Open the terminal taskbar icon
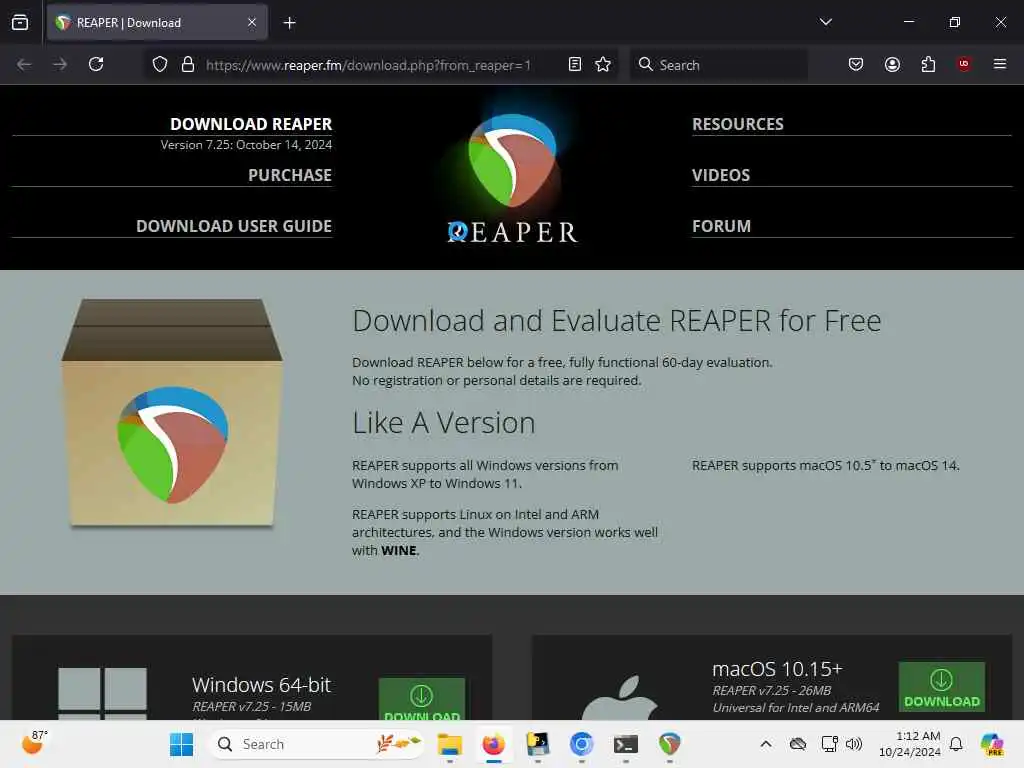The height and width of the screenshot is (768, 1024). click(626, 744)
